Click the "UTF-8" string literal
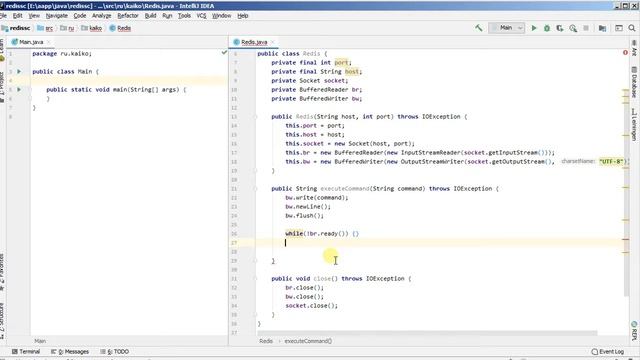The height and width of the screenshot is (360, 640). coord(611,162)
